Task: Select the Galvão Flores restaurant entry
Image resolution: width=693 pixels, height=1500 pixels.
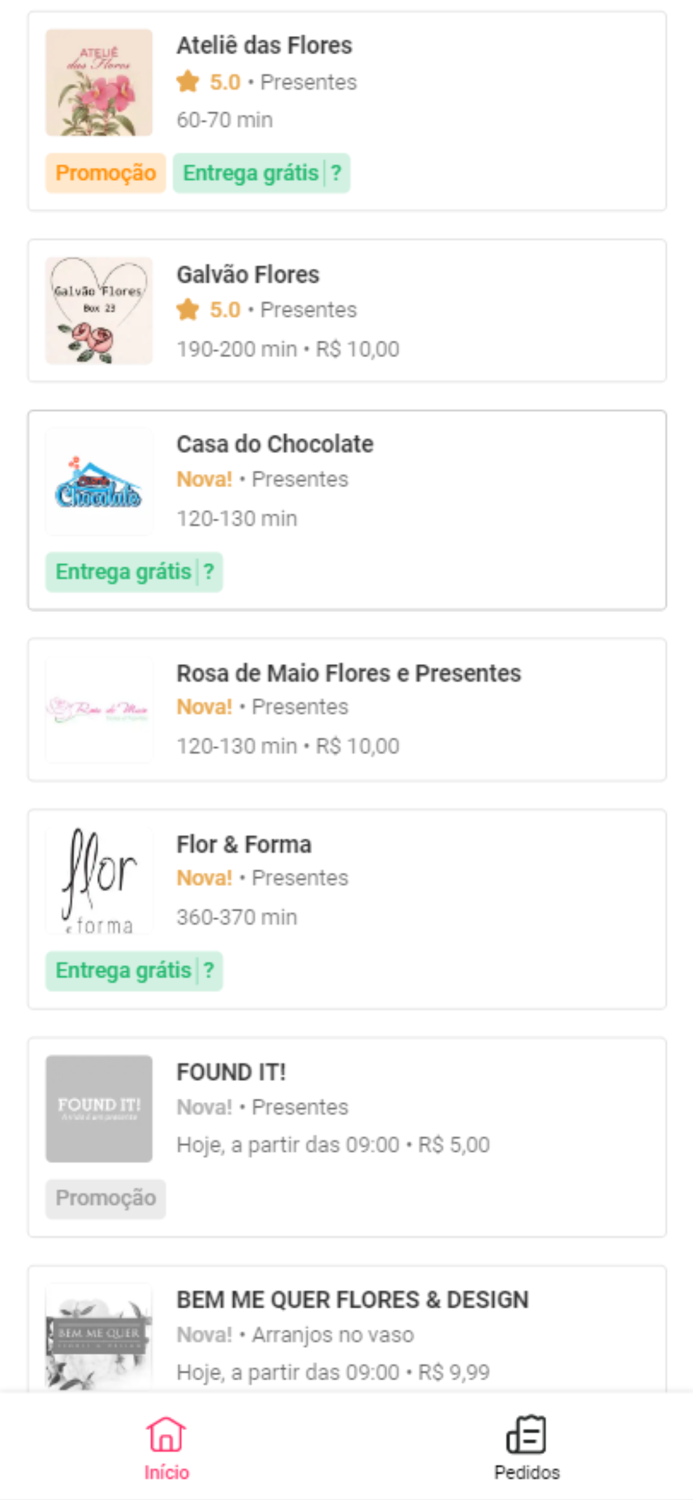Action: tap(346, 310)
